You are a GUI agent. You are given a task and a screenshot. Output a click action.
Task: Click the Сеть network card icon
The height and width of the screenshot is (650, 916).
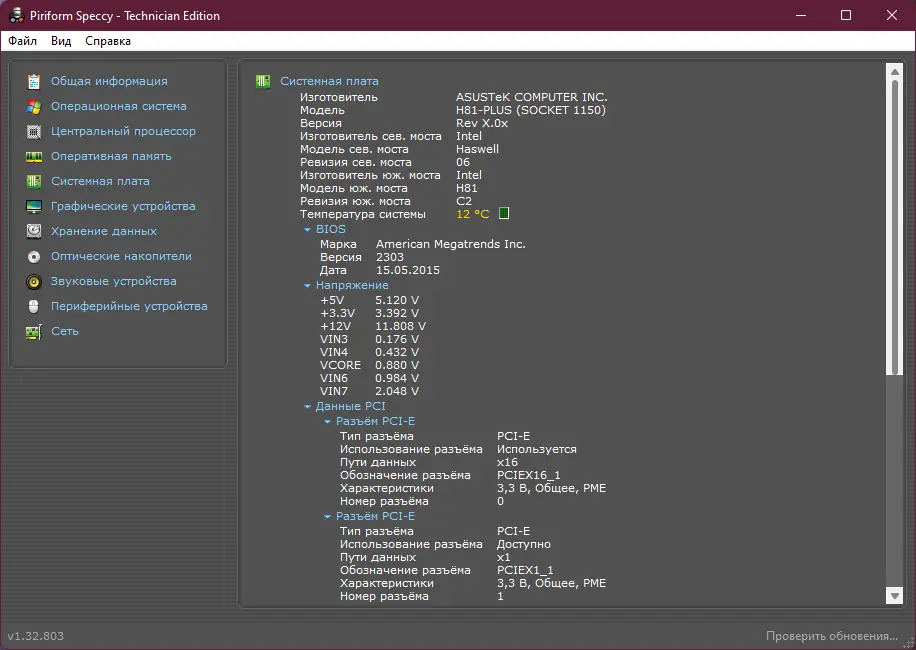(34, 332)
